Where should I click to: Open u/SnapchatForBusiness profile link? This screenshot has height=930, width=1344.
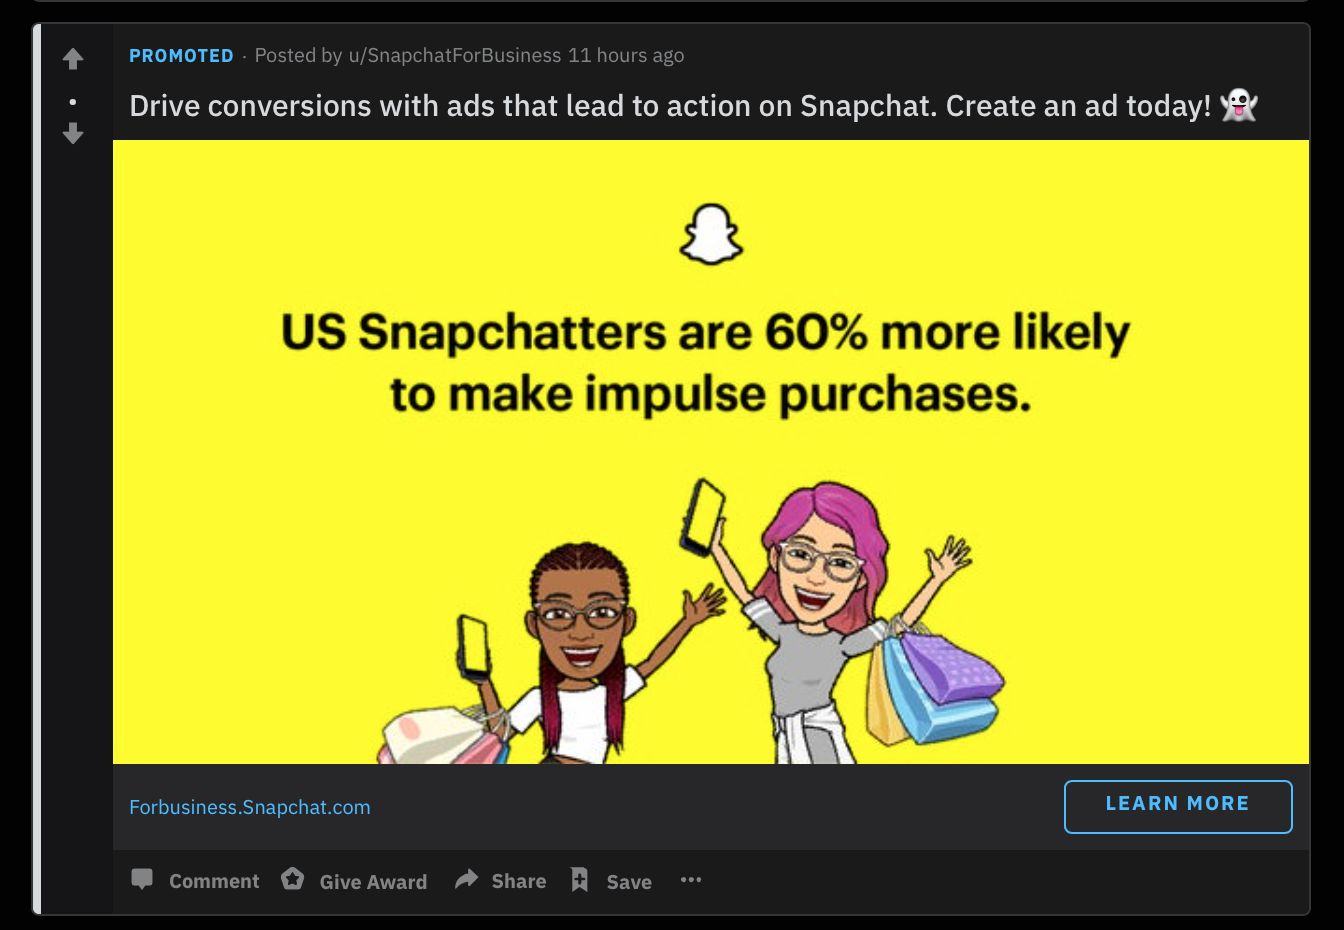pos(454,56)
